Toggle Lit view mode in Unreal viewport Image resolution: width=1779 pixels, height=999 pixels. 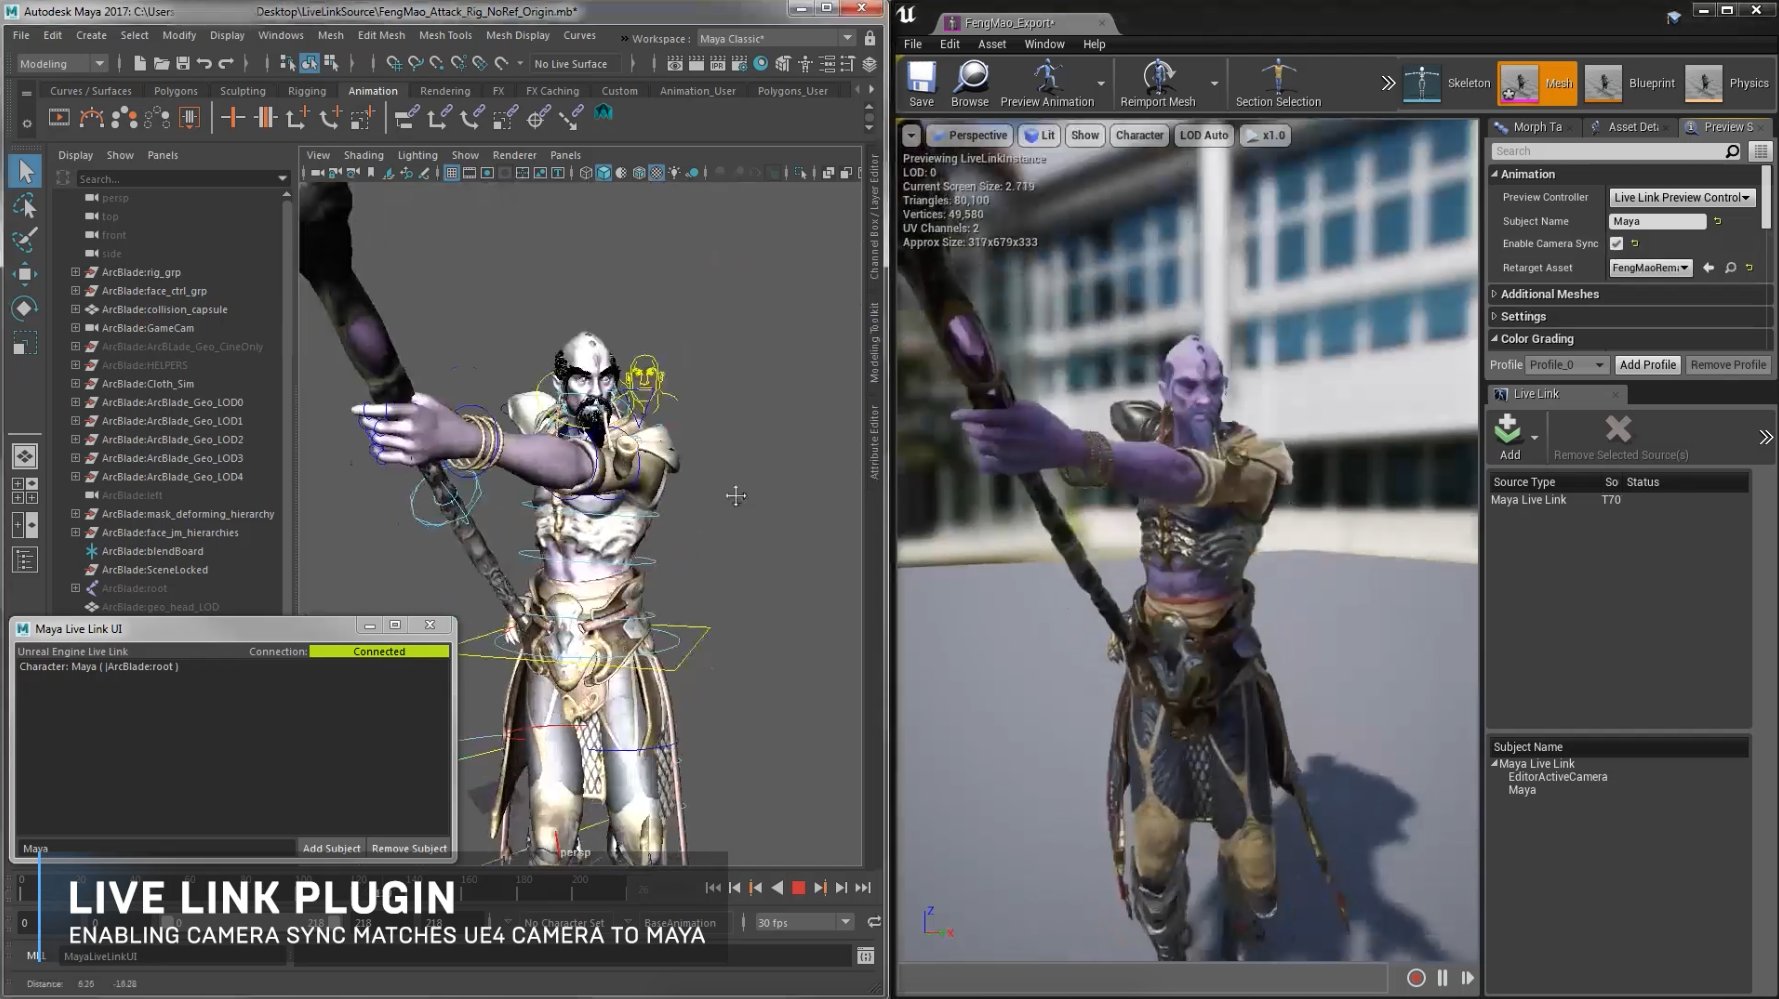1040,135
